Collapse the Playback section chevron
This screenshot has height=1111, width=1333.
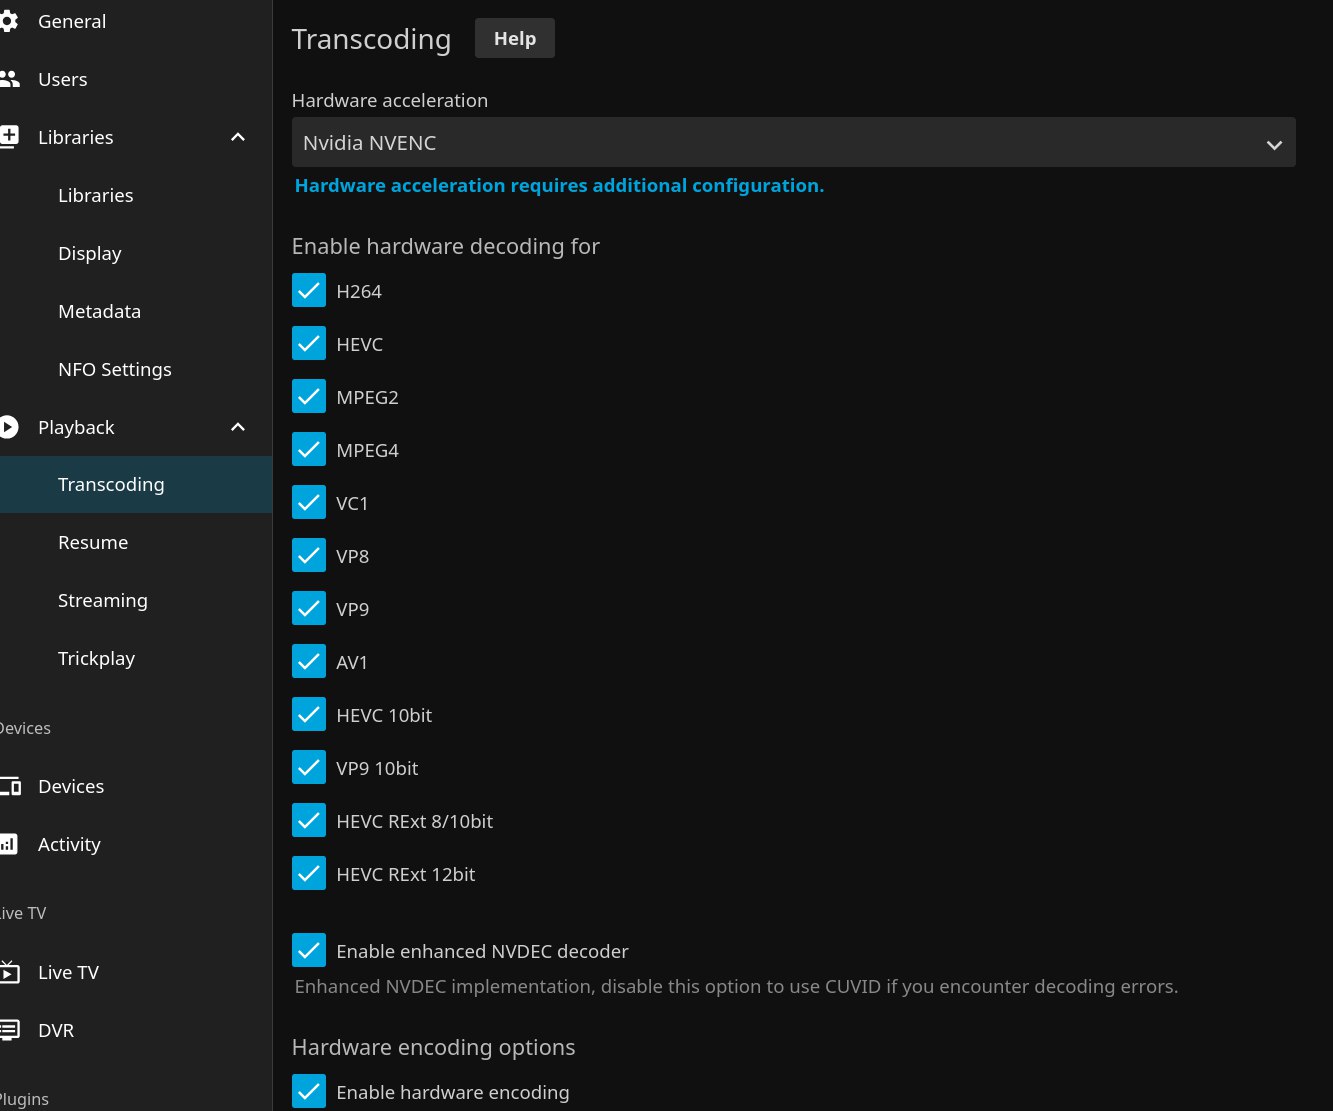pyautogui.click(x=238, y=427)
